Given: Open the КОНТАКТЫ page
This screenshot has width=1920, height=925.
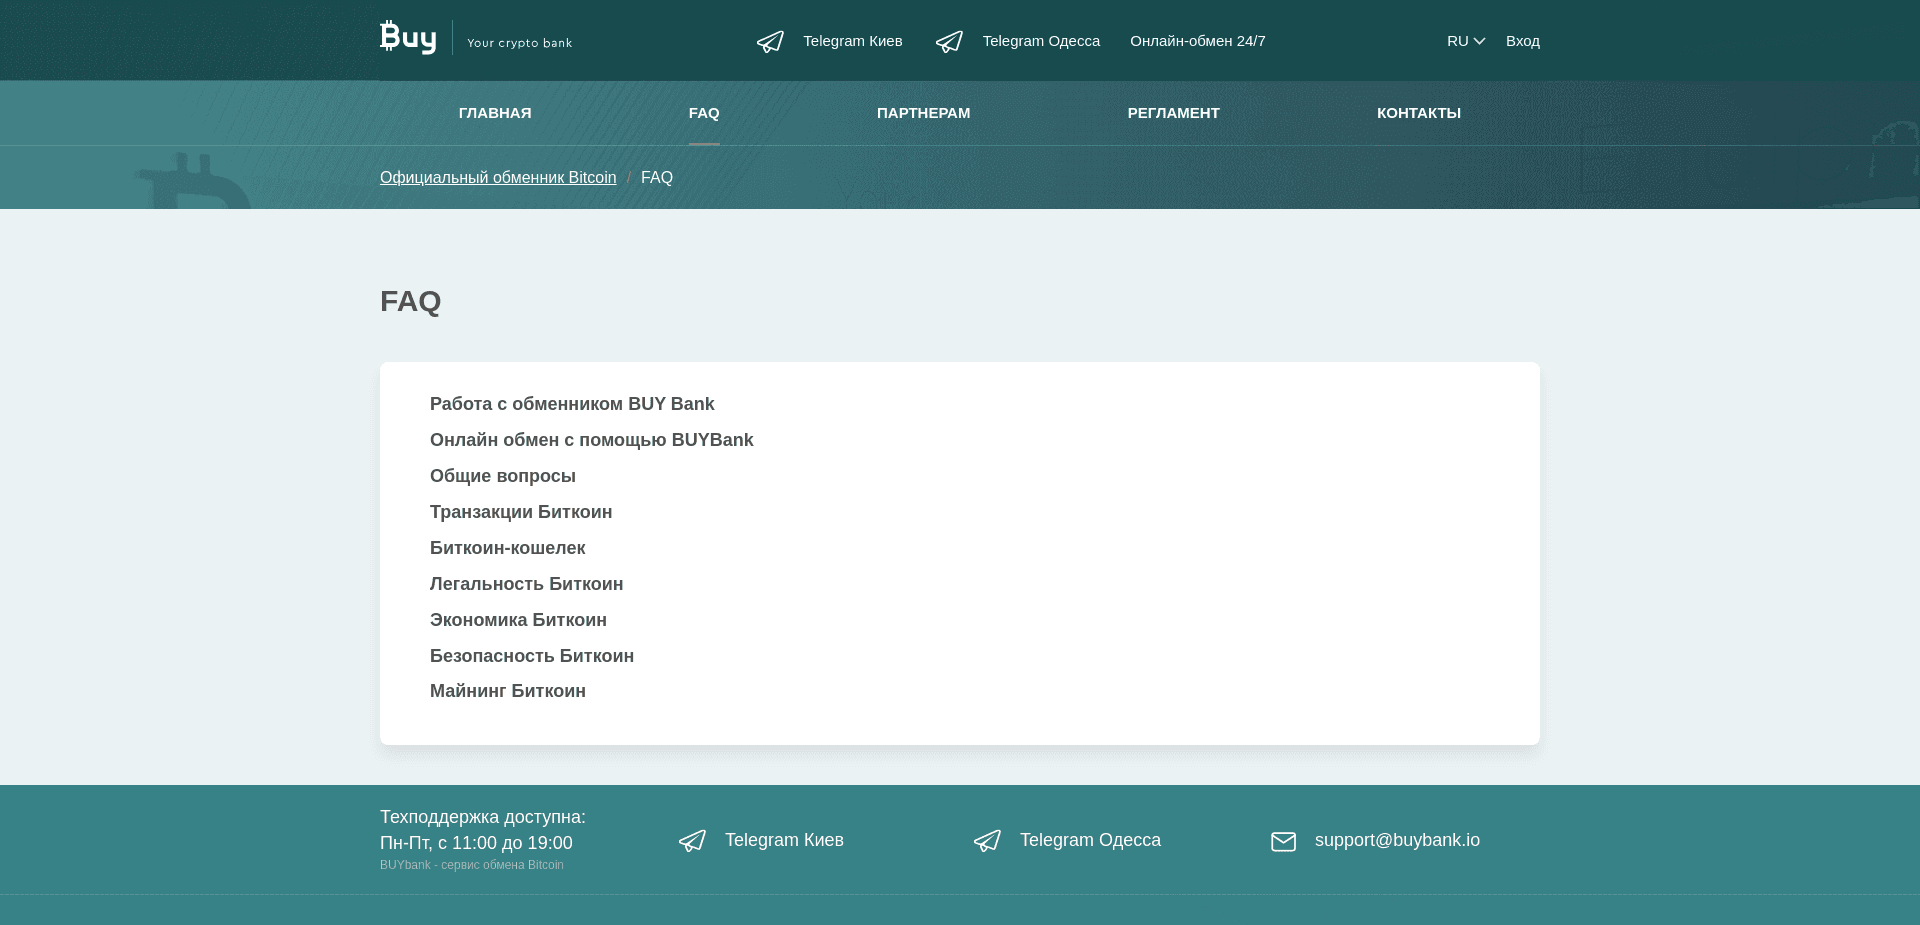Looking at the screenshot, I should coord(1419,113).
